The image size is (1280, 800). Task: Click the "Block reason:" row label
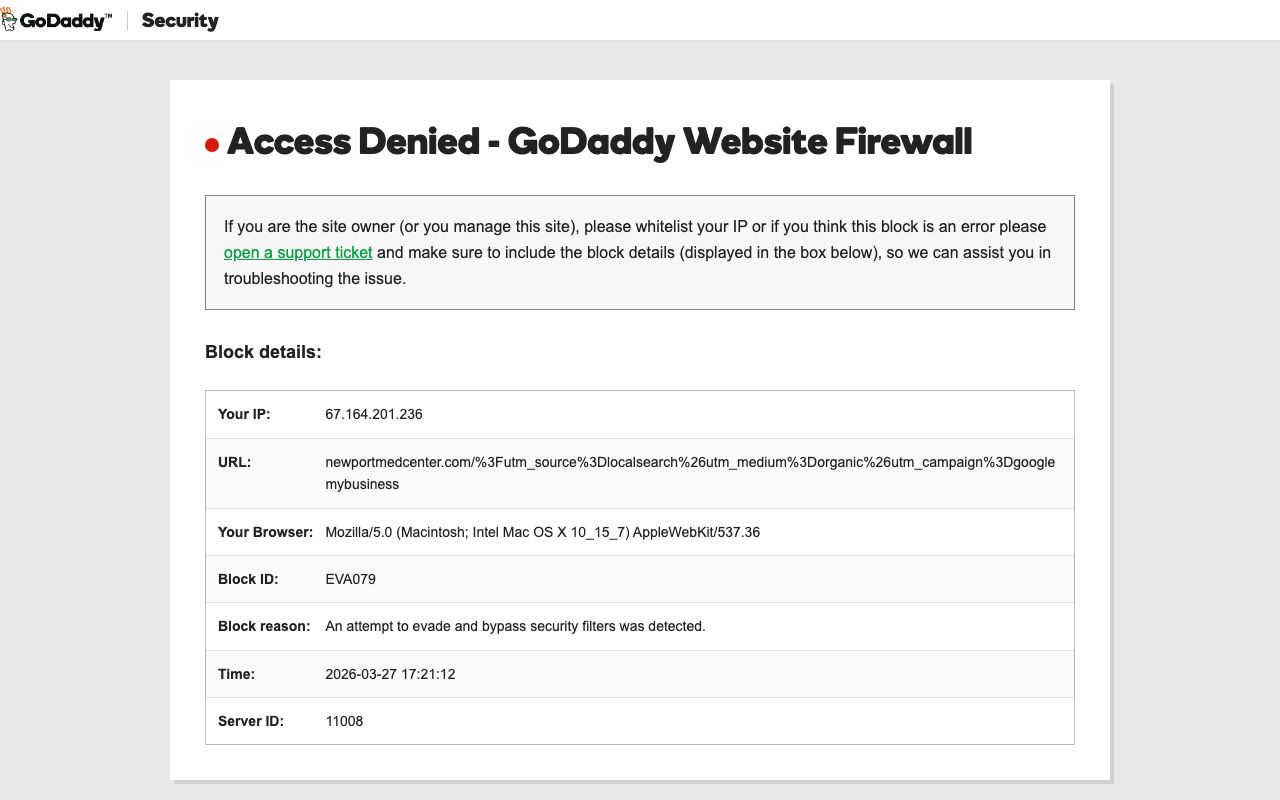point(264,626)
